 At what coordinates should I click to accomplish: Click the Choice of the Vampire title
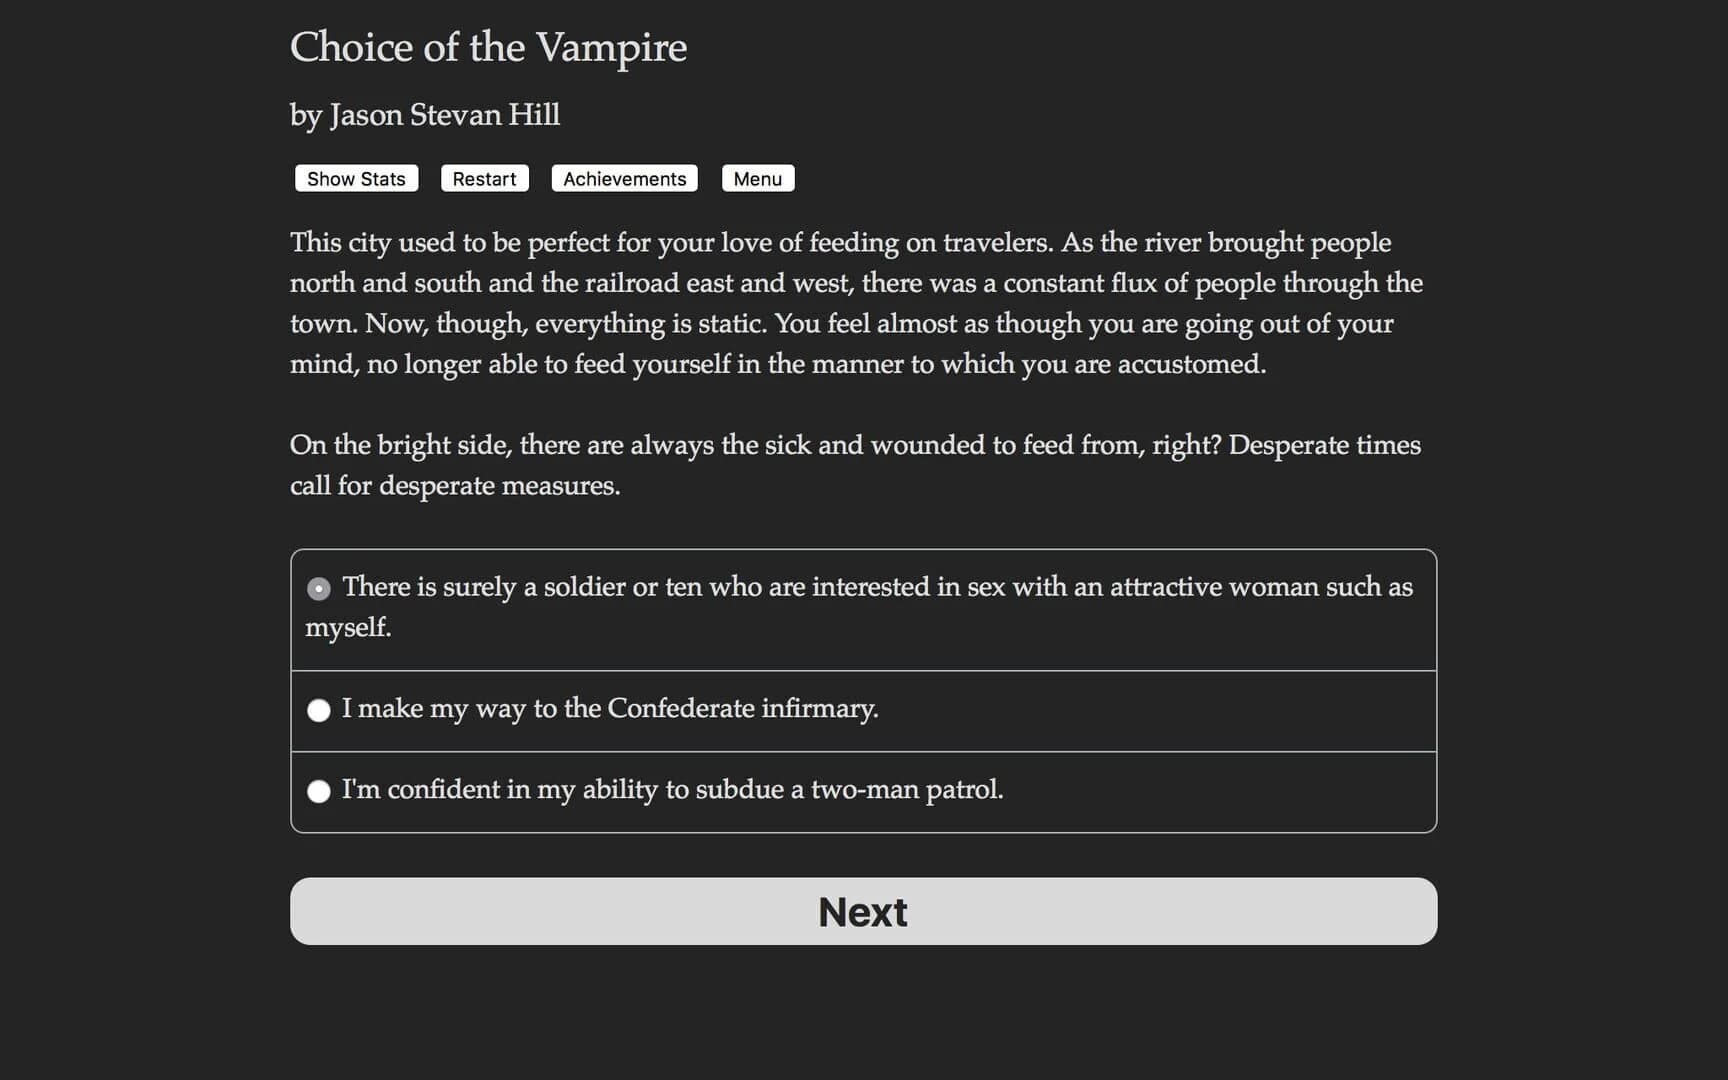point(488,47)
